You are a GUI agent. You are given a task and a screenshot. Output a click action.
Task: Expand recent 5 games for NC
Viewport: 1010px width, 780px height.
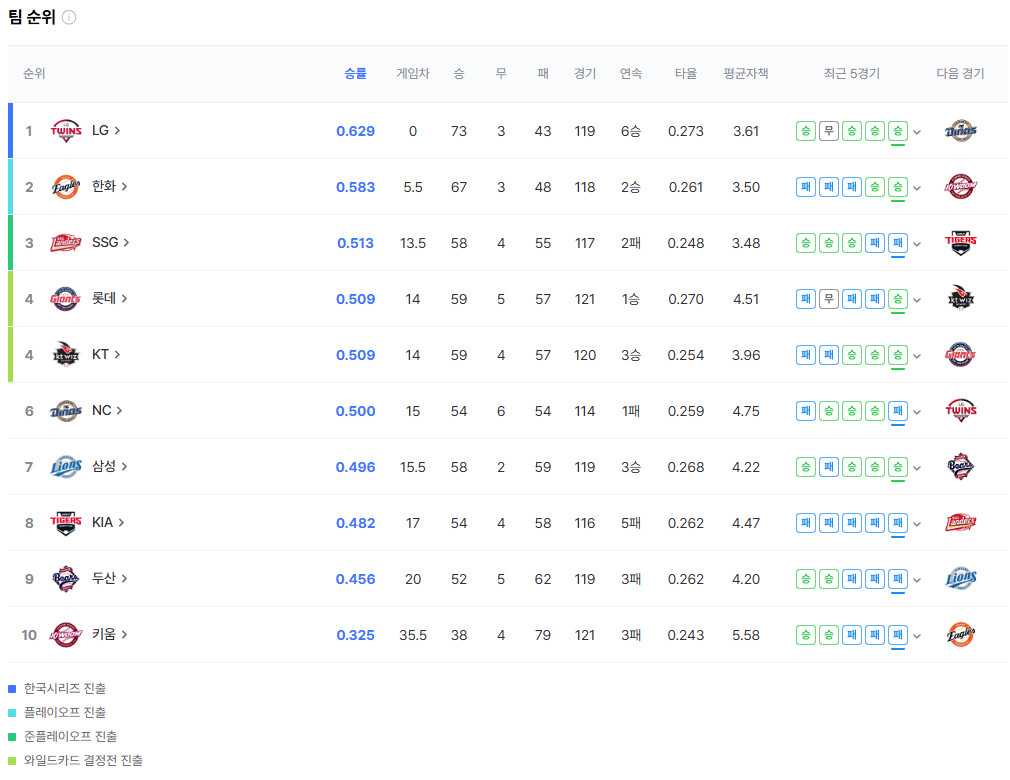pos(917,412)
